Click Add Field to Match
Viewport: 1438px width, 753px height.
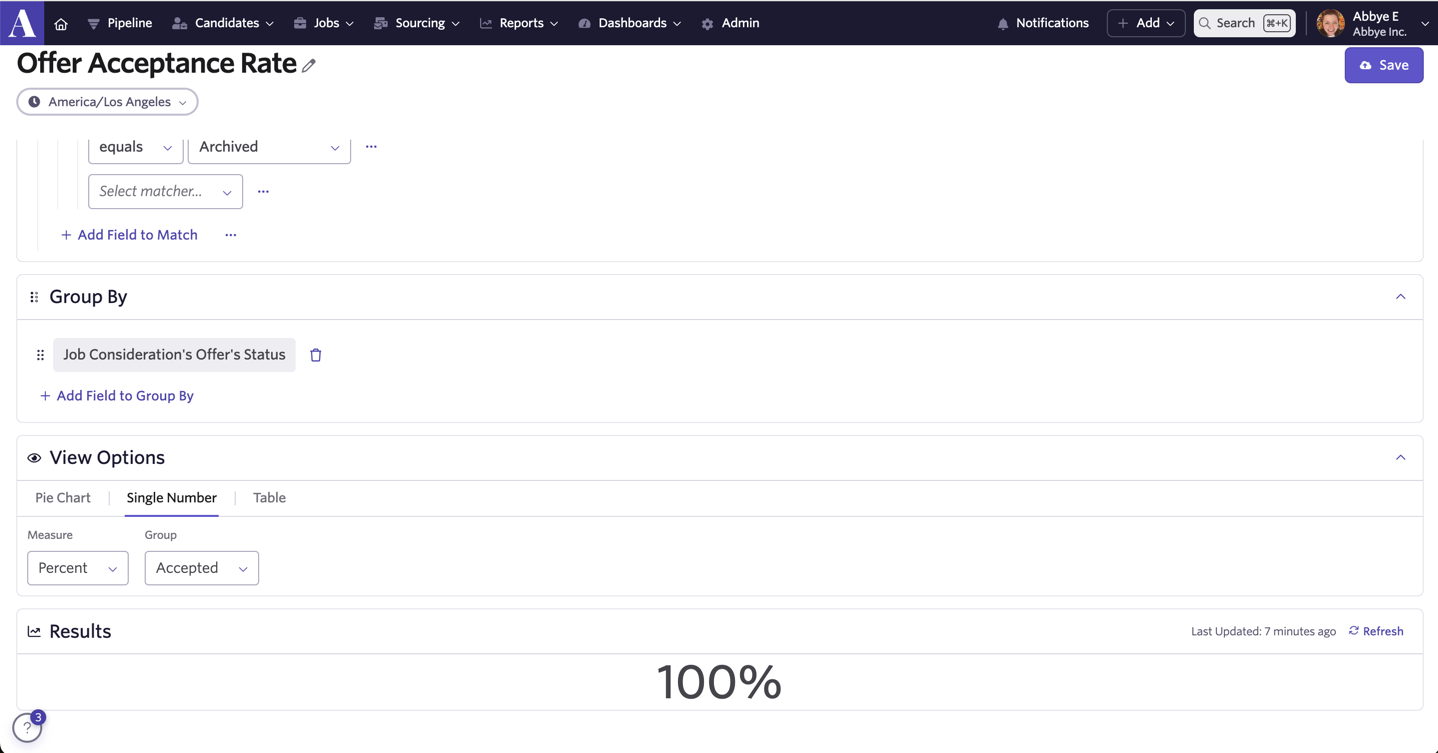point(129,235)
